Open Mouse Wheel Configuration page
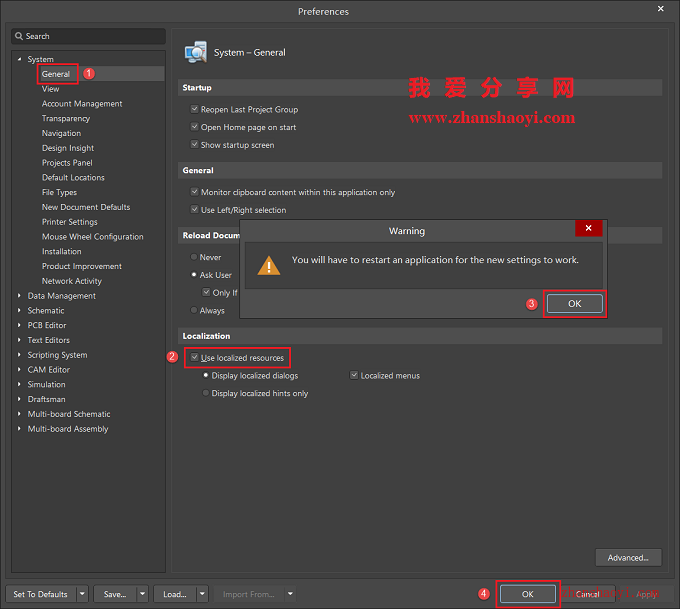 [x=92, y=236]
